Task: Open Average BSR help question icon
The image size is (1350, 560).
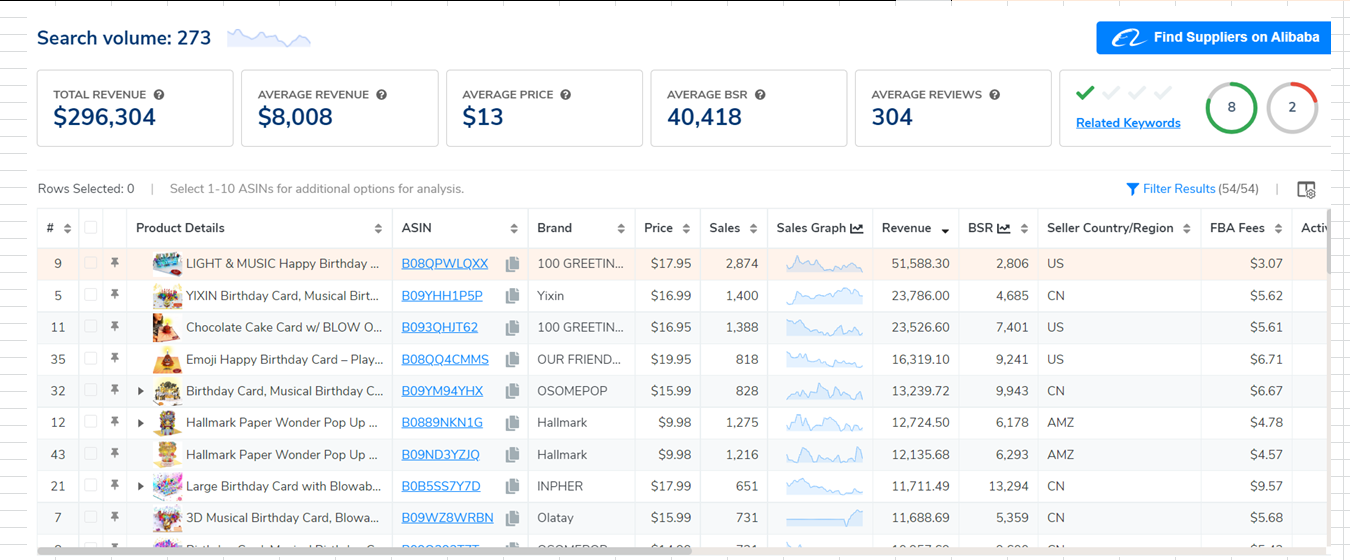Action: [760, 95]
